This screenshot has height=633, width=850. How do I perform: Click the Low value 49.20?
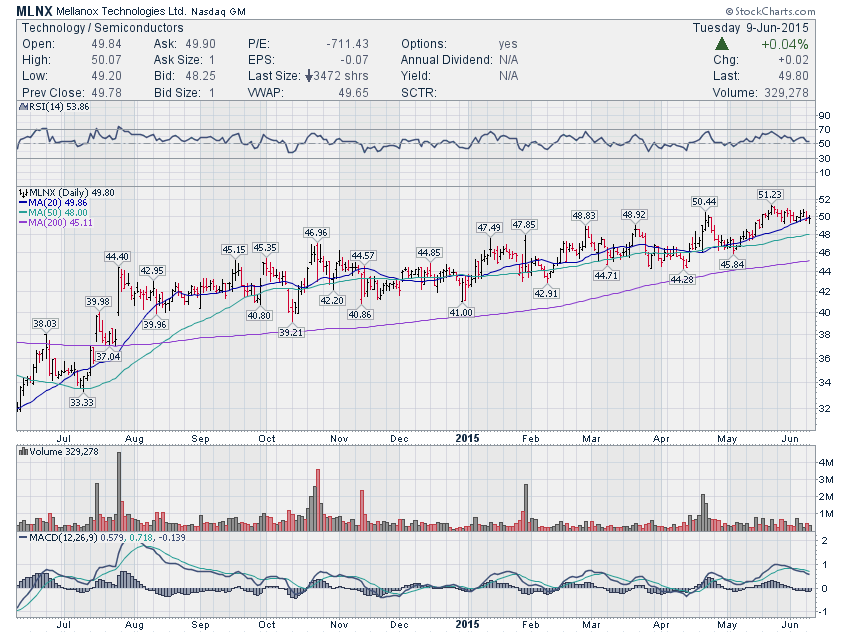point(106,76)
